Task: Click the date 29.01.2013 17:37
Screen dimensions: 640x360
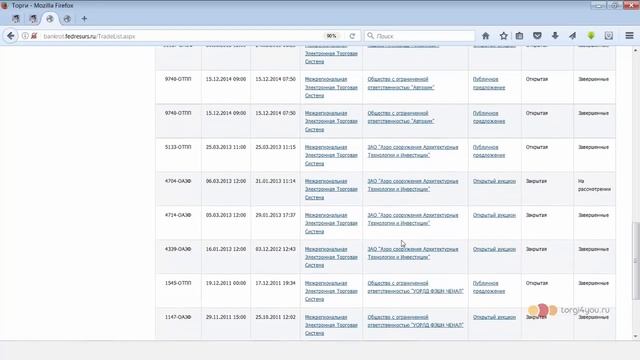Action: (x=276, y=215)
